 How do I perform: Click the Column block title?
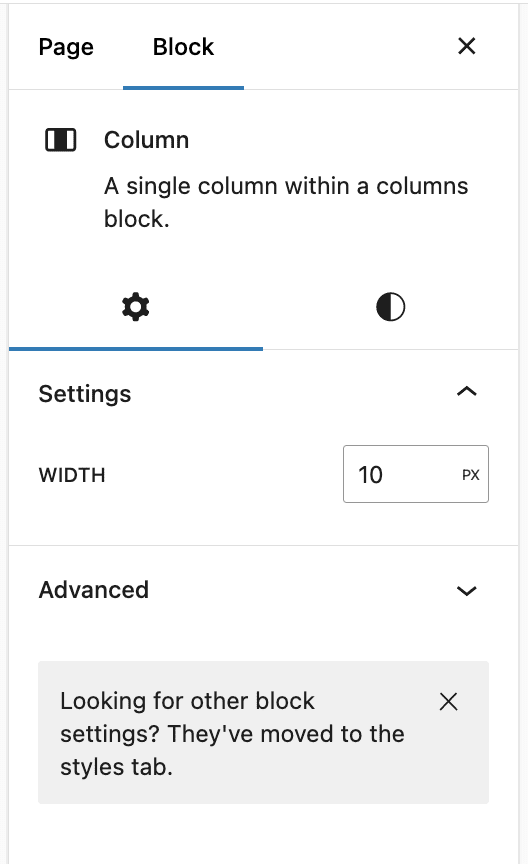[147, 140]
